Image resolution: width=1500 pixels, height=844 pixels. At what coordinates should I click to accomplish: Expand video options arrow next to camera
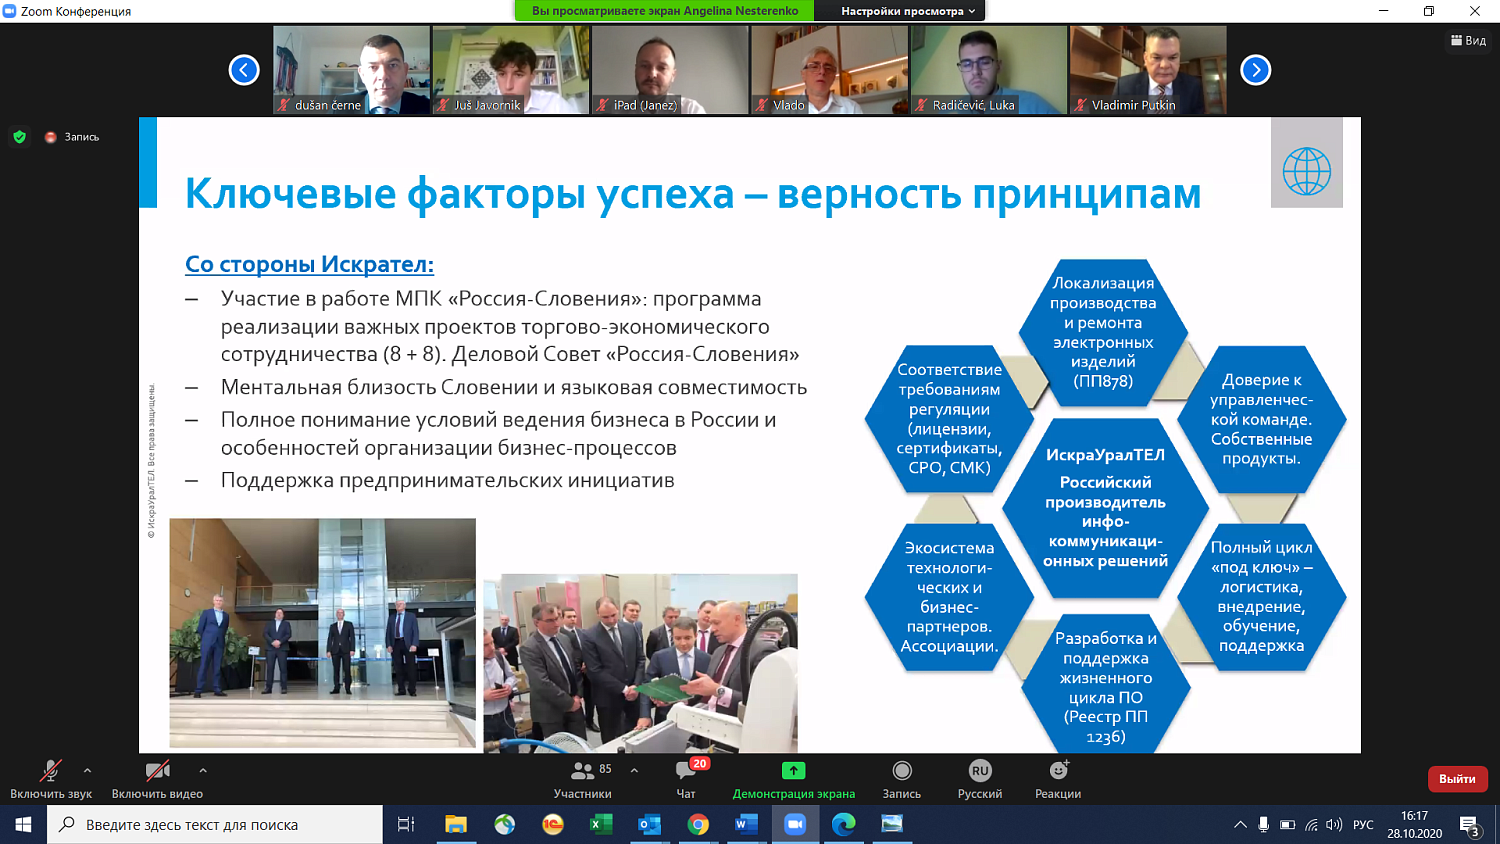pos(203,771)
